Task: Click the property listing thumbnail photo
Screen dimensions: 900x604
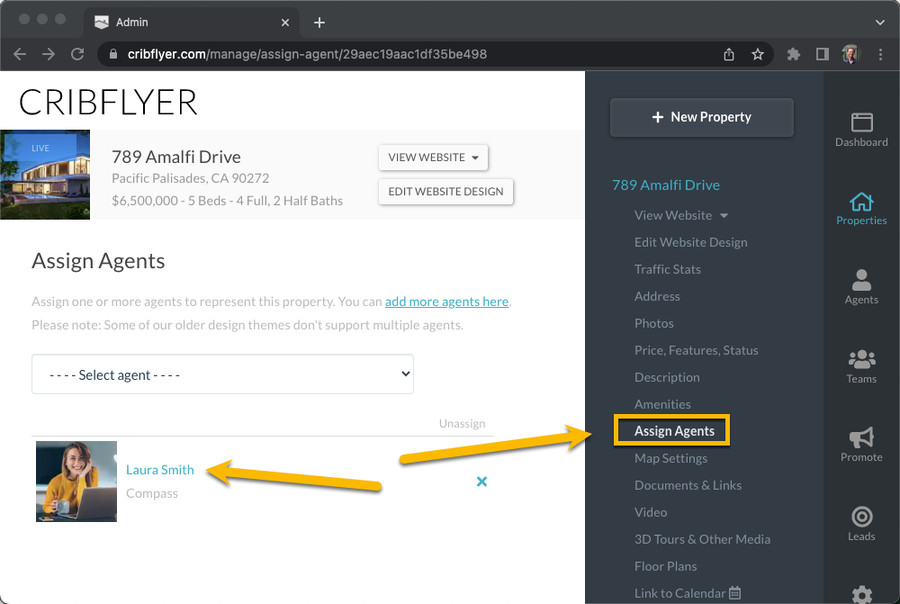Action: coord(45,175)
